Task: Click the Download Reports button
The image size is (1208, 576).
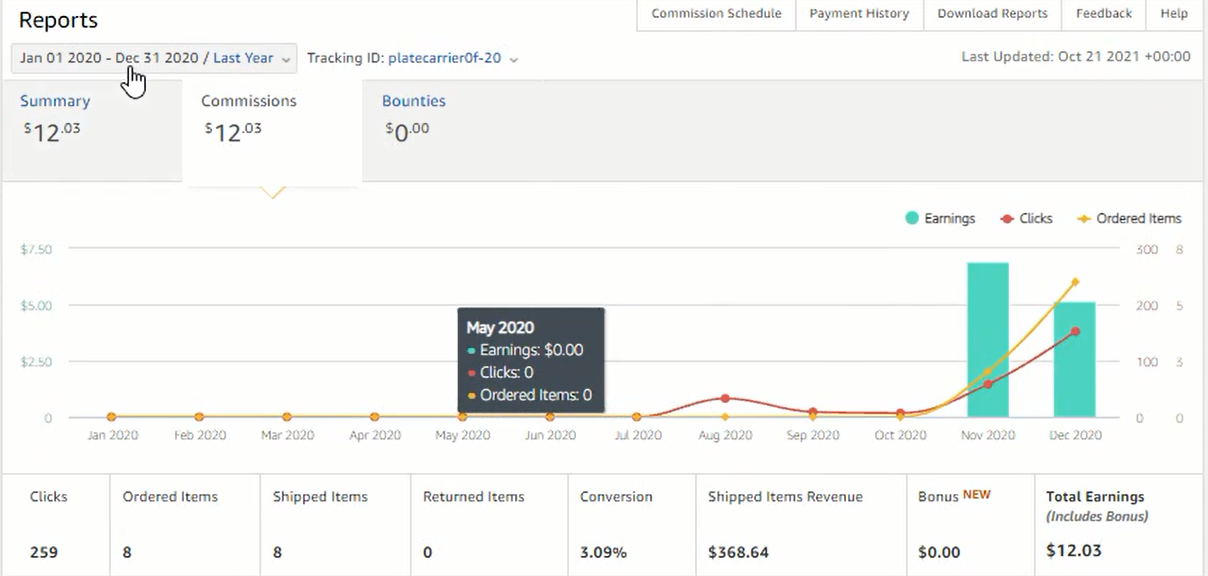Action: point(992,14)
